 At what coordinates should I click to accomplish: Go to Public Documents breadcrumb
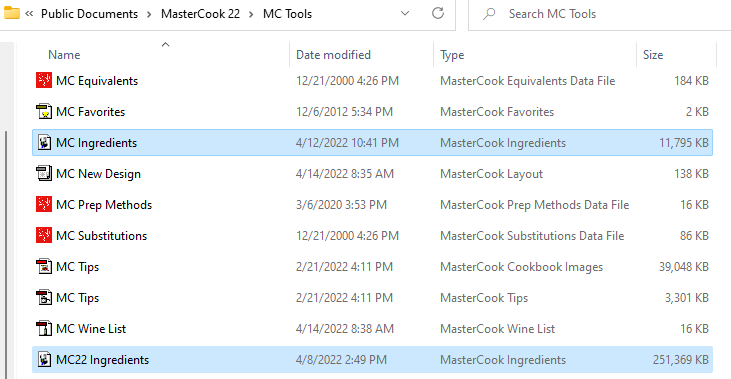tap(90, 14)
